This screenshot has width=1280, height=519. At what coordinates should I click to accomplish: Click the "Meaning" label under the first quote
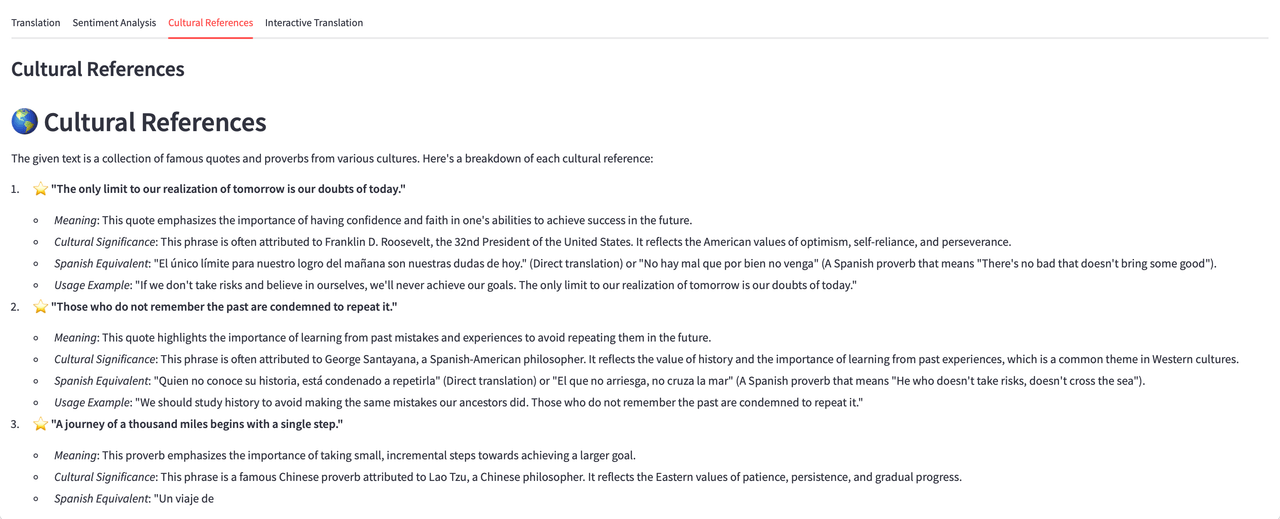(x=76, y=220)
